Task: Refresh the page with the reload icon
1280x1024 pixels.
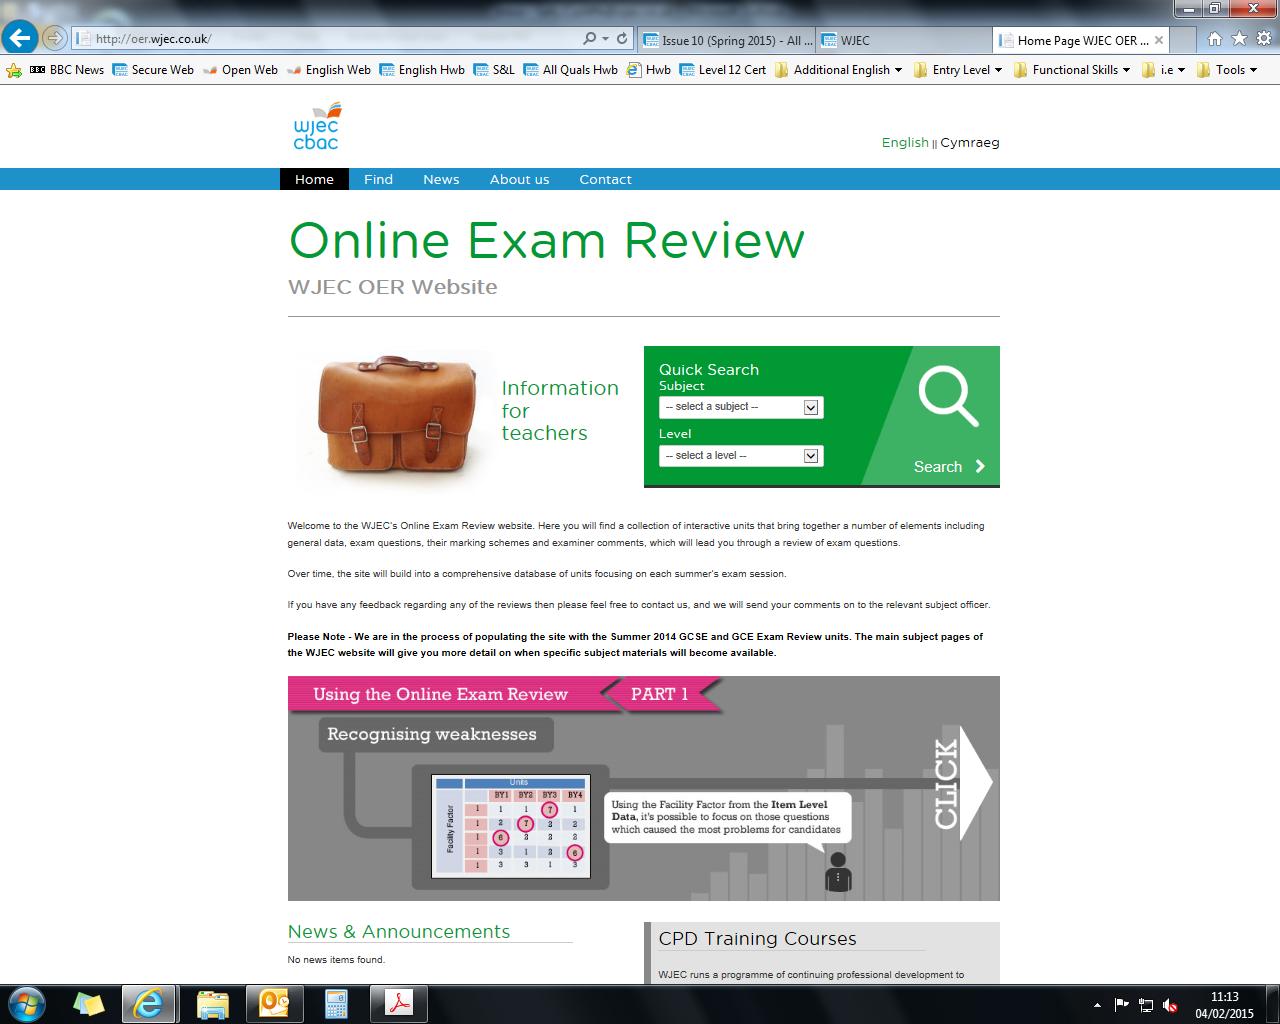Action: (622, 39)
